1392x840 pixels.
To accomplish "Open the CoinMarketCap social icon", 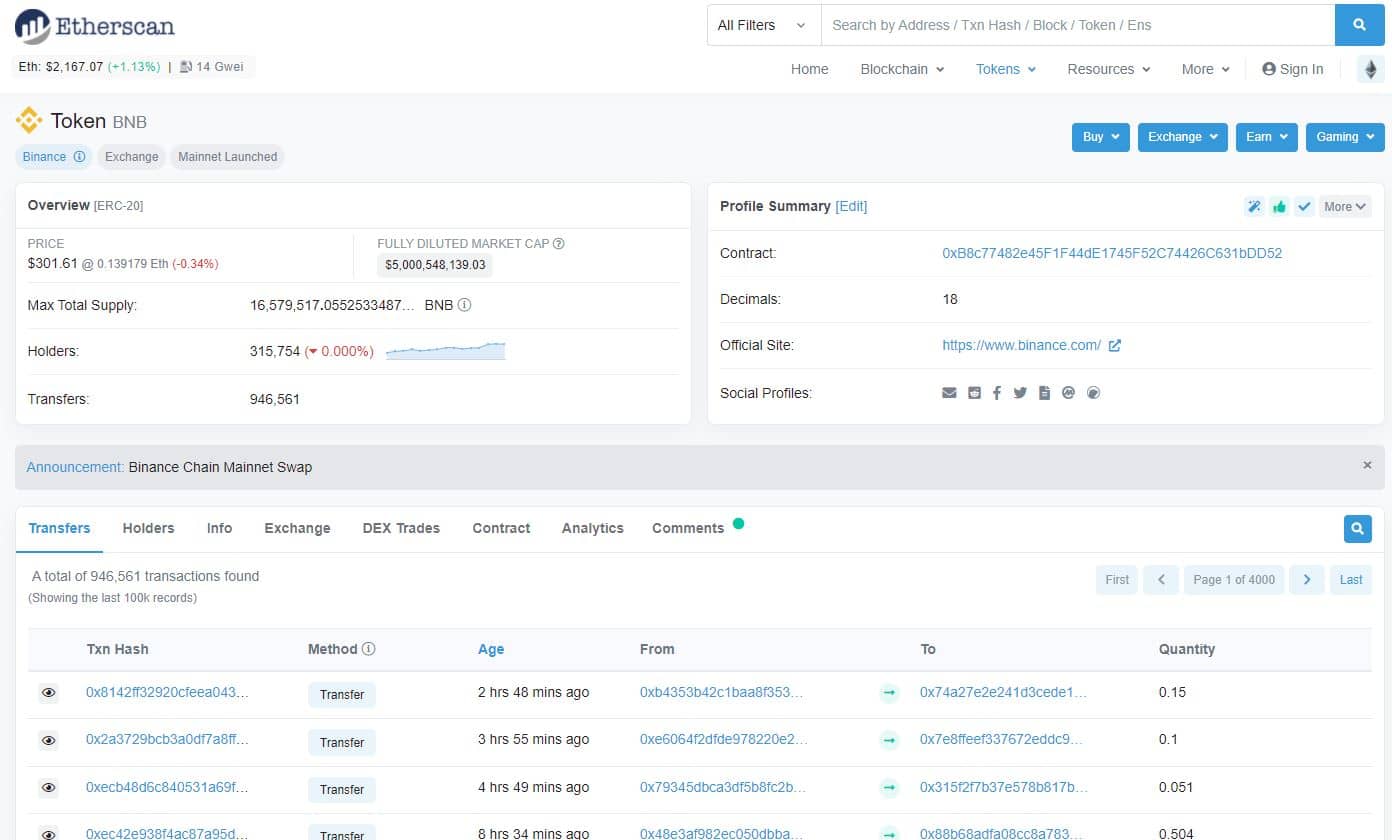I will click(1068, 393).
